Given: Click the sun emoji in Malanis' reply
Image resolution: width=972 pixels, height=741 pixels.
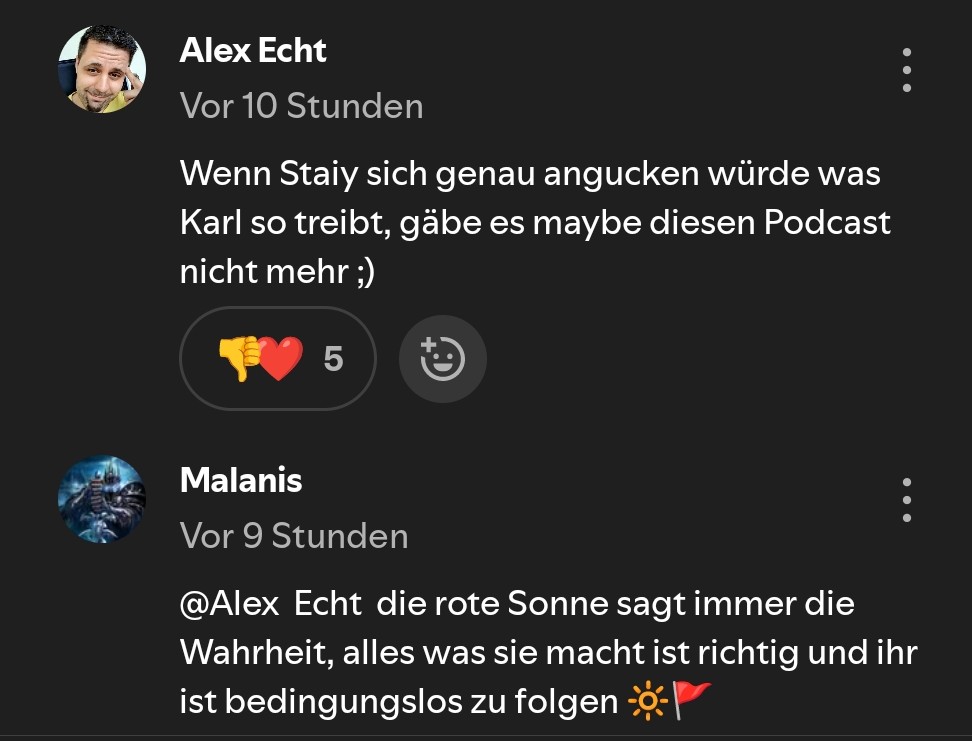Looking at the screenshot, I should [x=646, y=702].
